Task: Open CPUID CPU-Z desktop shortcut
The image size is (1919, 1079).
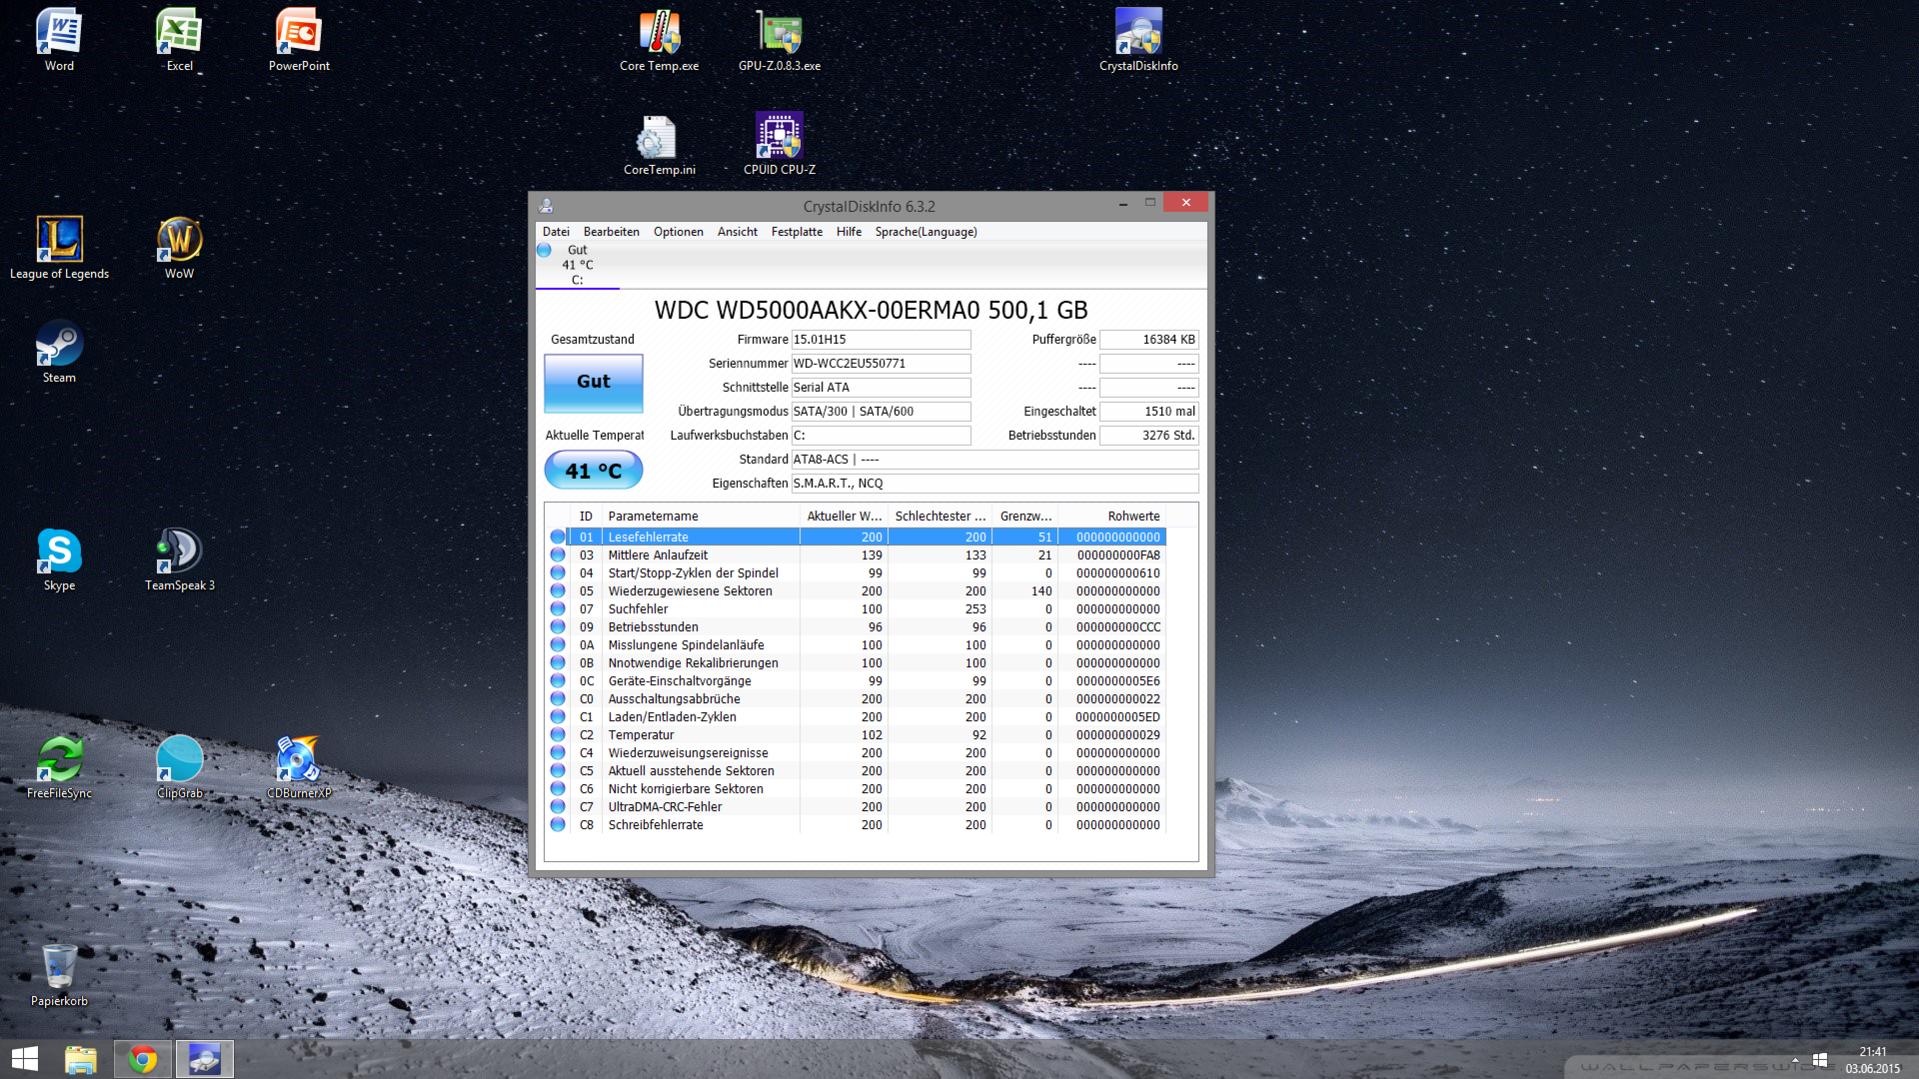Action: 779,145
